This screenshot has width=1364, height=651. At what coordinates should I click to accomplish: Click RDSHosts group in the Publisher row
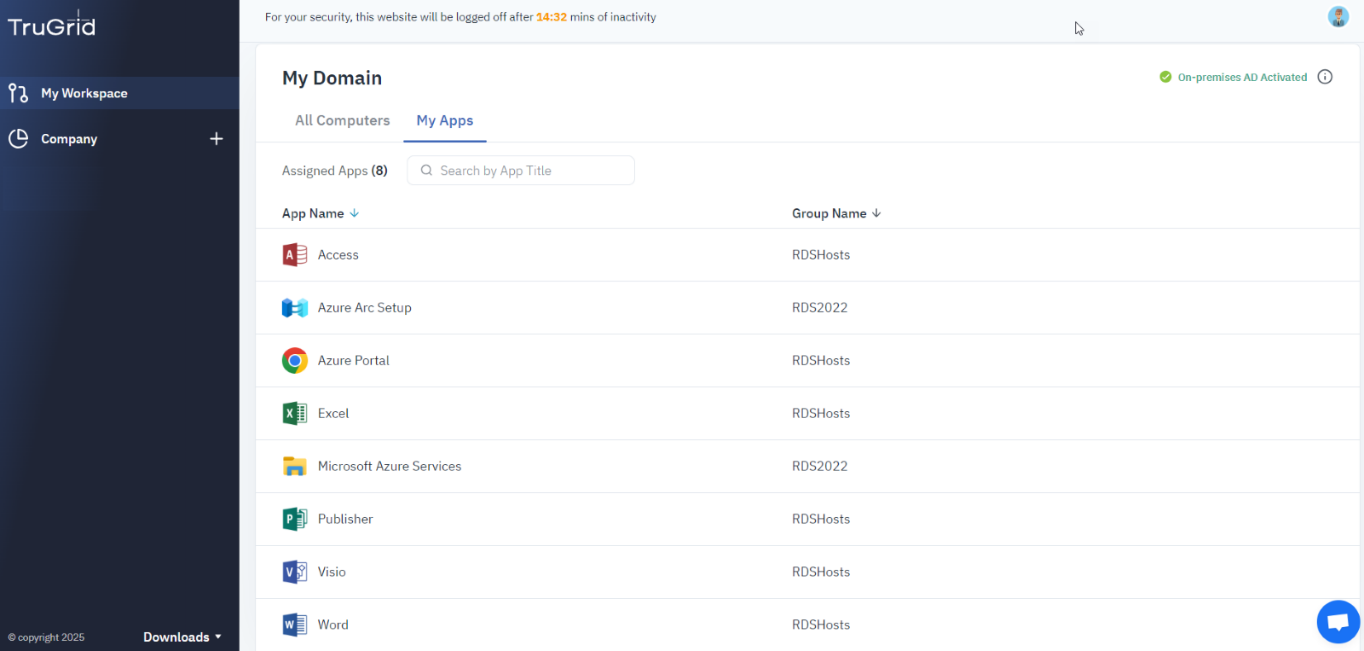(x=821, y=519)
